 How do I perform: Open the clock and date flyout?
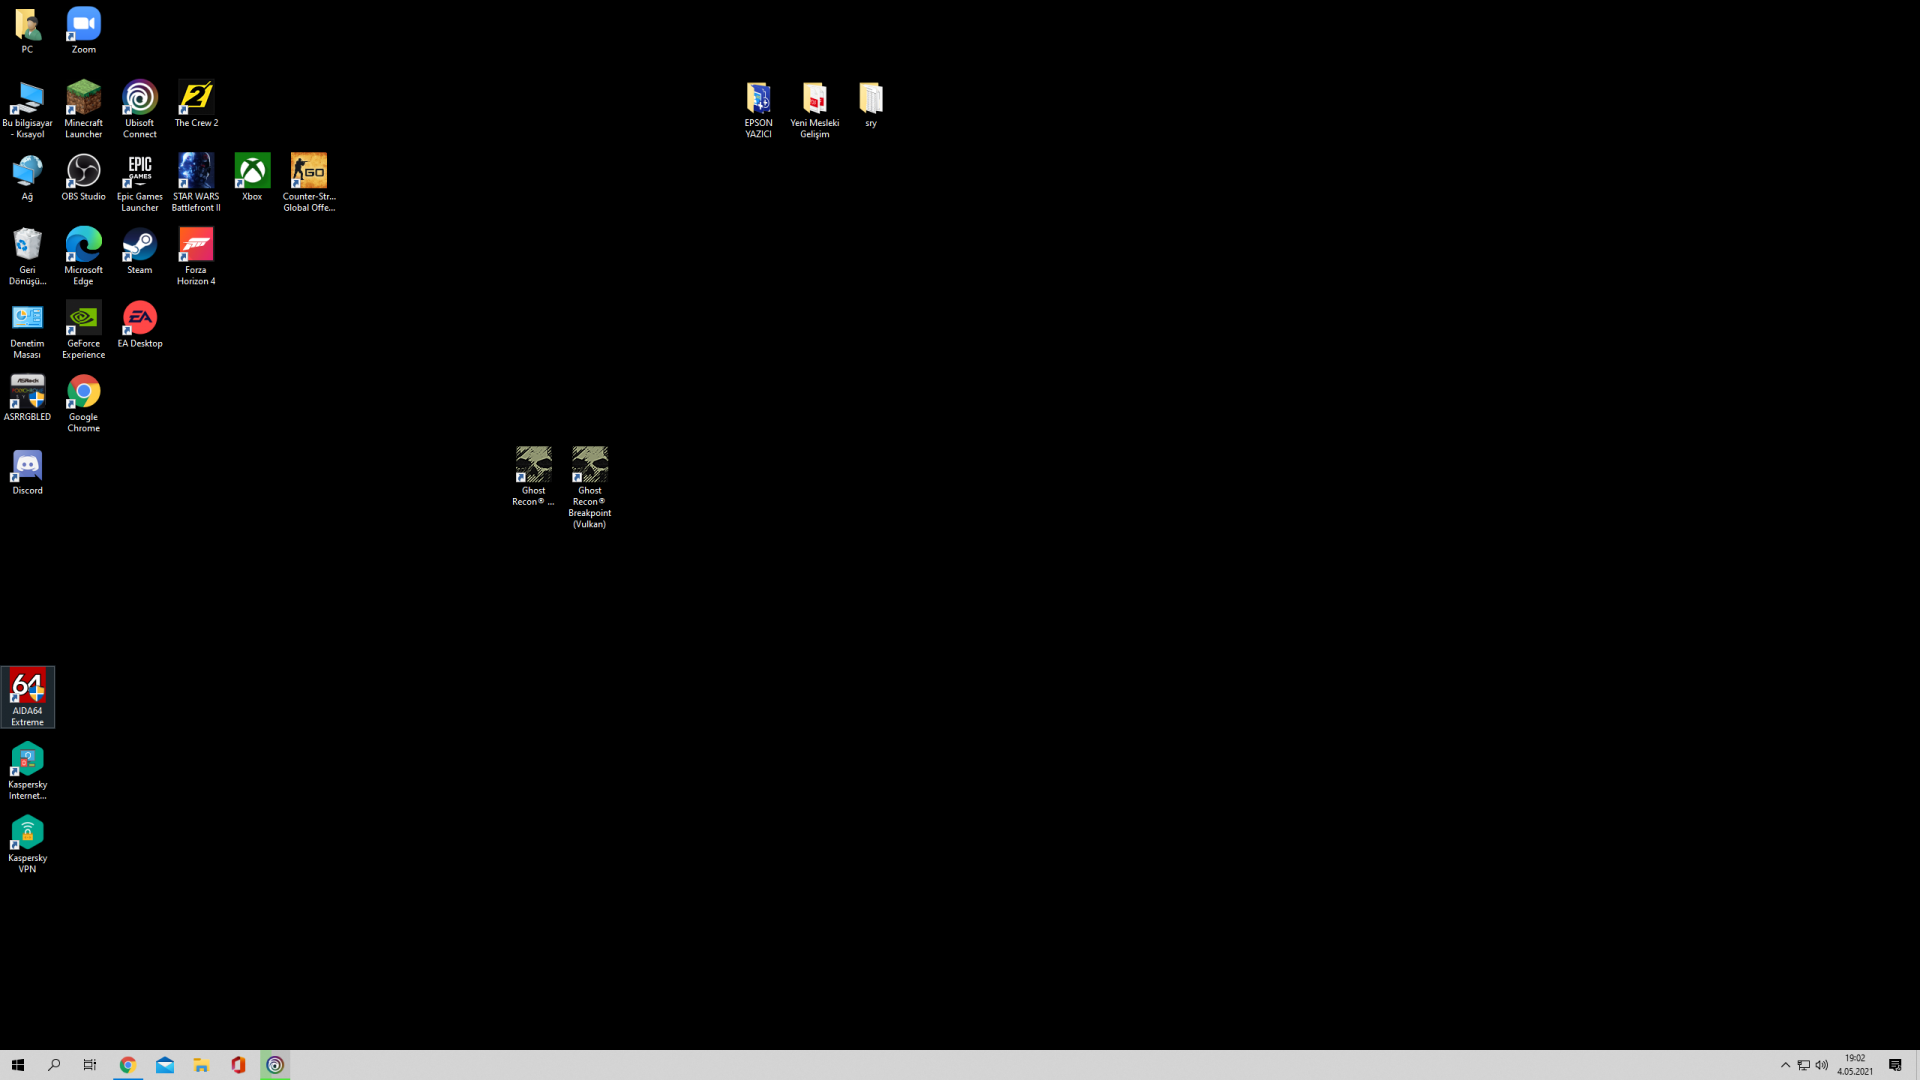point(1855,1065)
